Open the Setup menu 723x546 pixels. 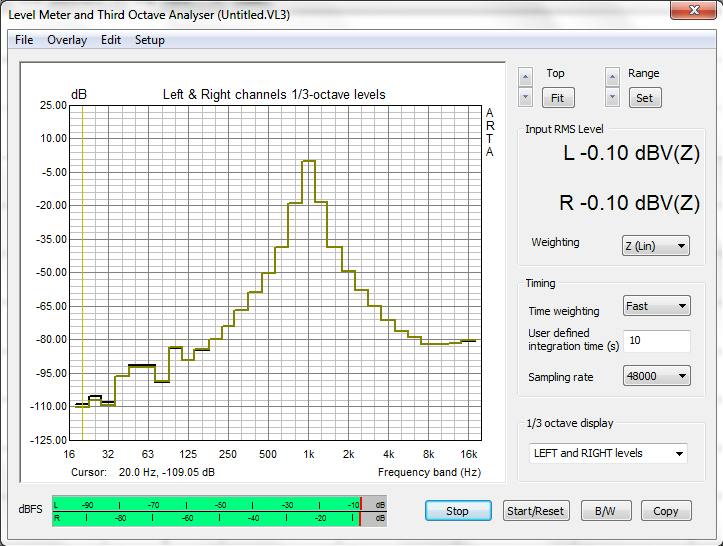[x=150, y=40]
